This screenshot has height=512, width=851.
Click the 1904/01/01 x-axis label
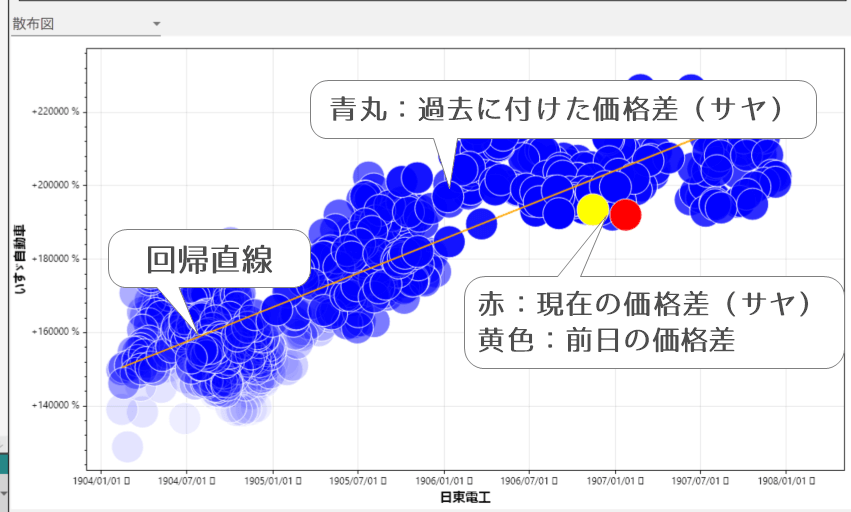click(x=101, y=481)
